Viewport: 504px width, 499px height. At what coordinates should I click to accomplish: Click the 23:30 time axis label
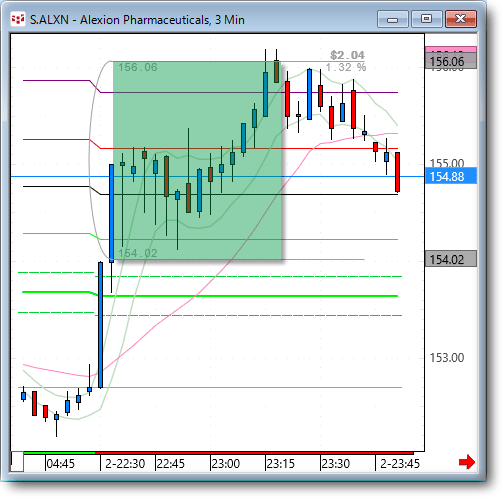[336, 464]
